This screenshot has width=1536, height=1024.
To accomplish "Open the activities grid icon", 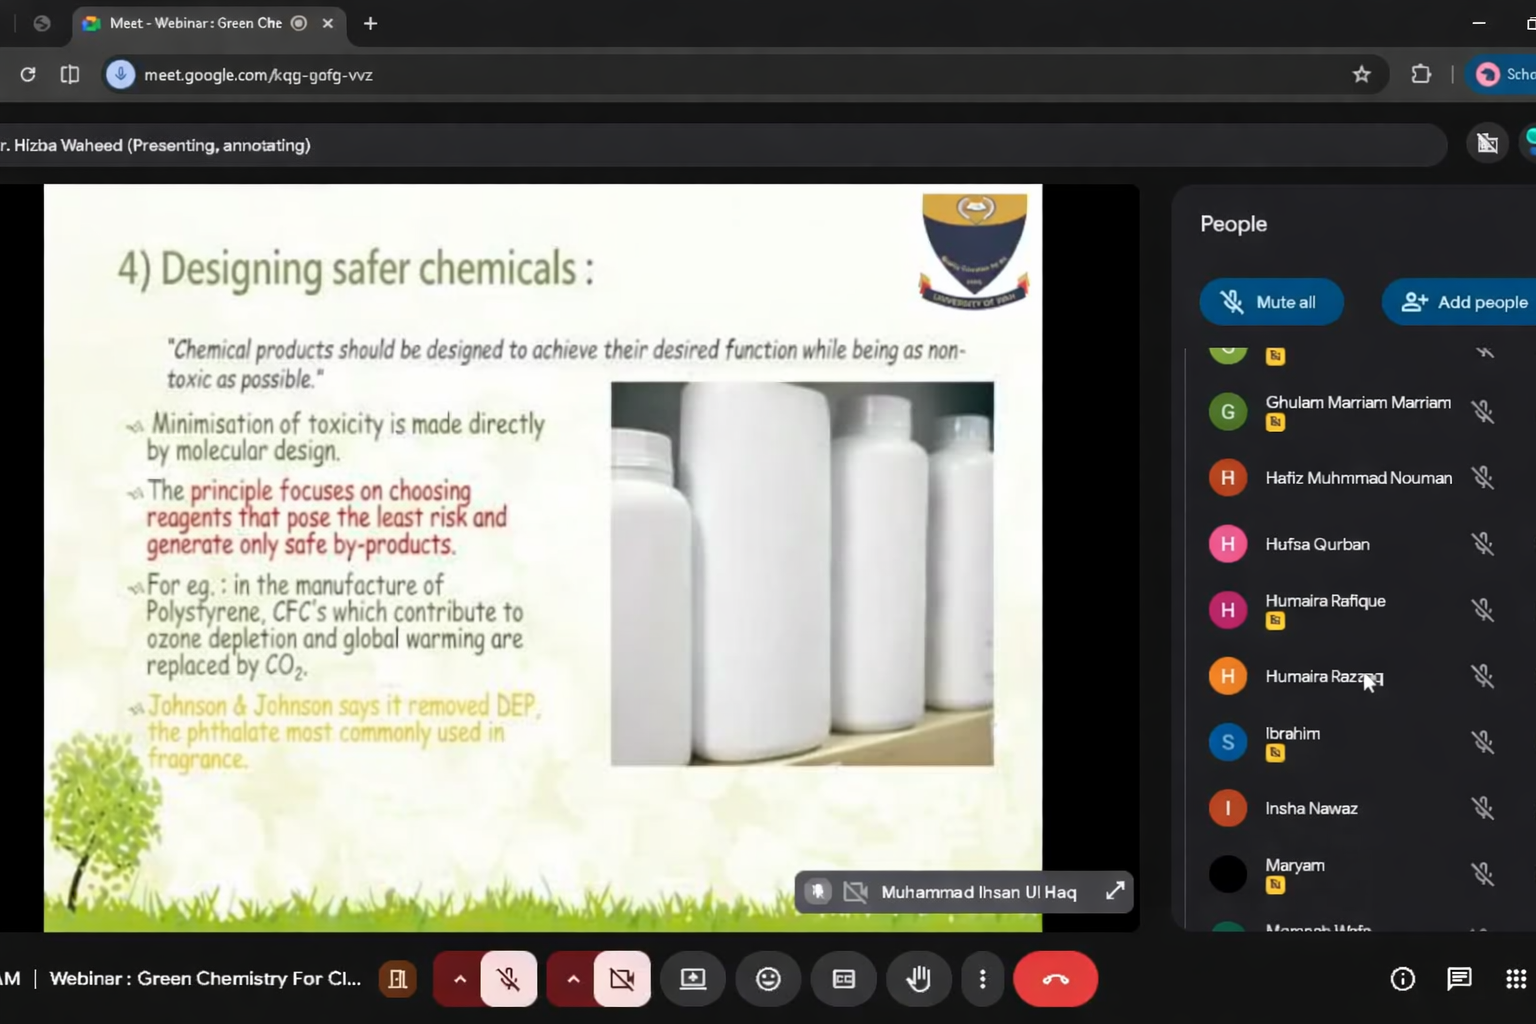I will [1515, 979].
